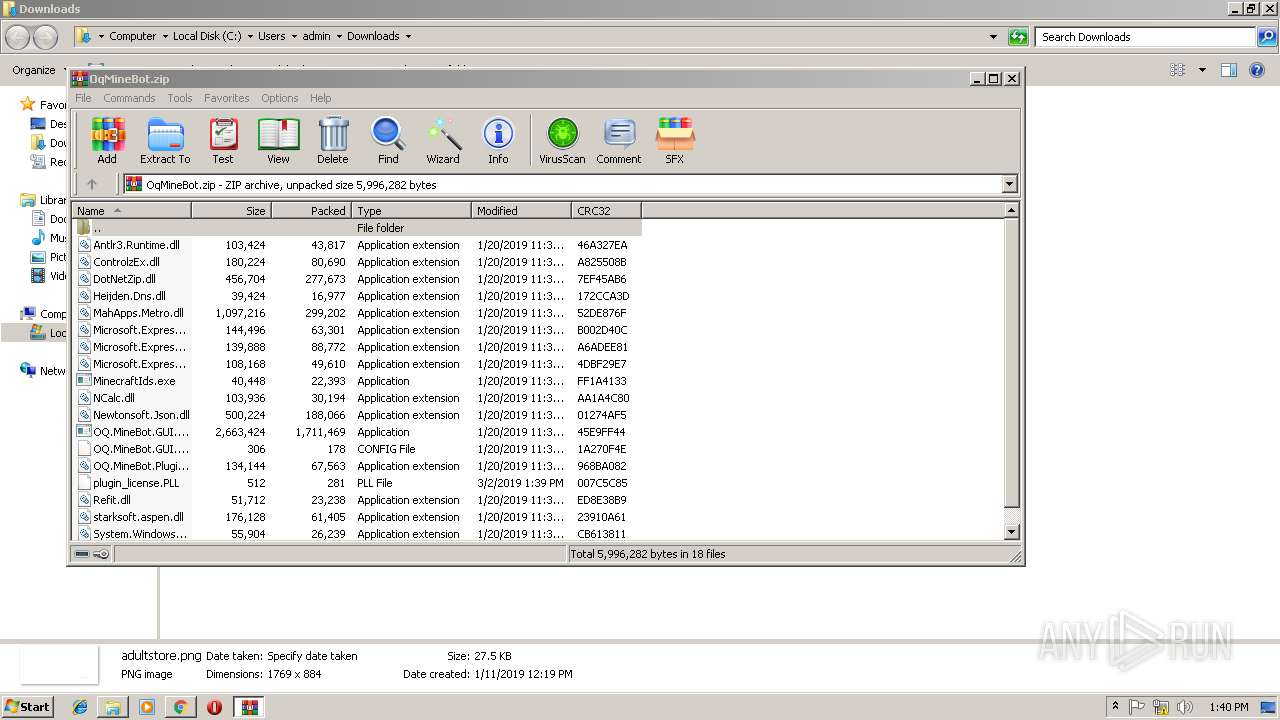Open the Tools menu
The width and height of the screenshot is (1280, 720).
tap(180, 98)
